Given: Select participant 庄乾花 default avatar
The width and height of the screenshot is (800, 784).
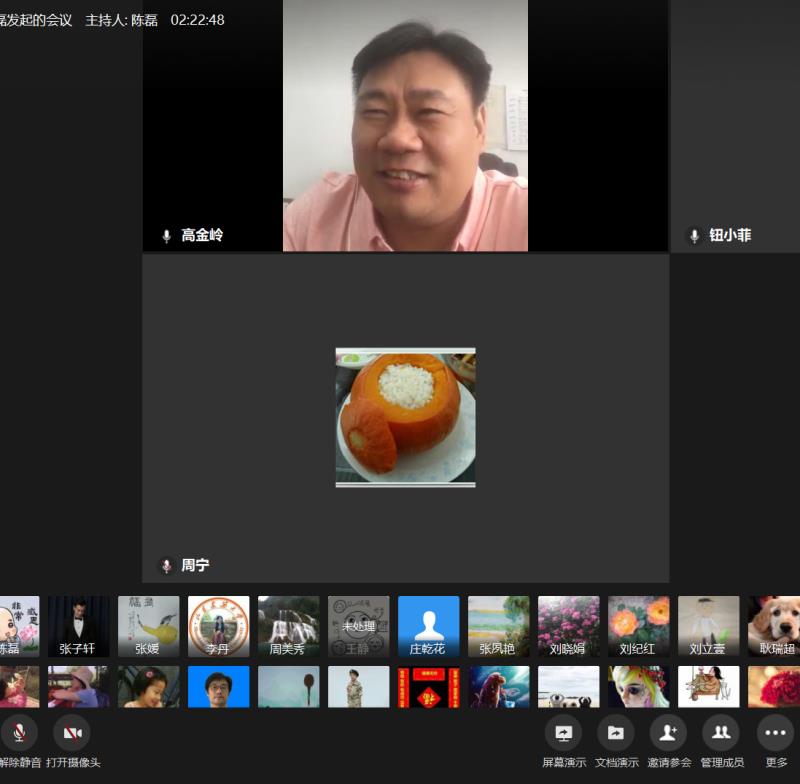Looking at the screenshot, I should [428, 626].
